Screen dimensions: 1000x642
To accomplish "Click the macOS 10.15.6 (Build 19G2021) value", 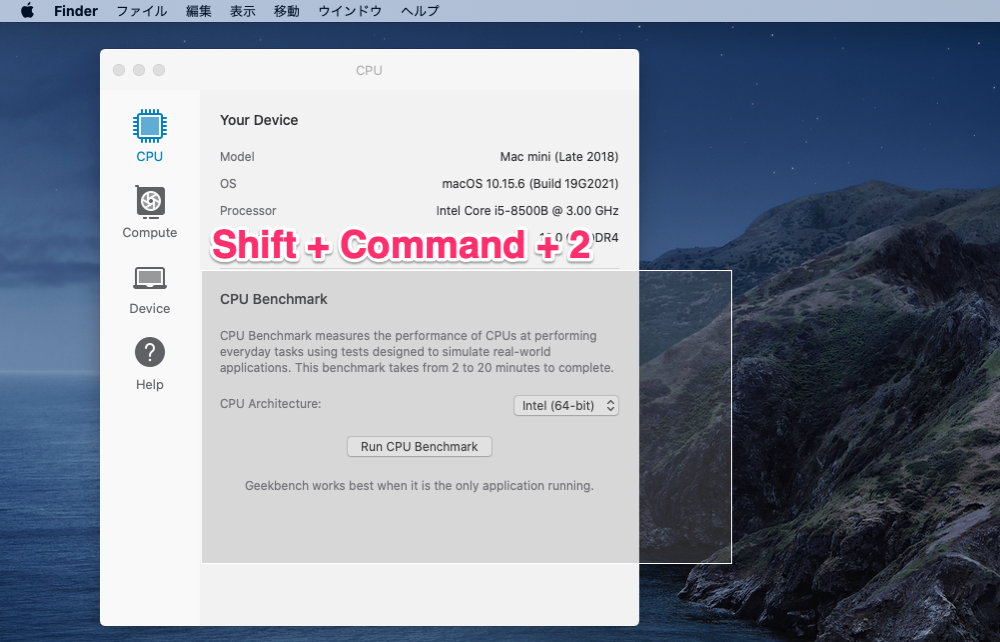I will (x=530, y=184).
